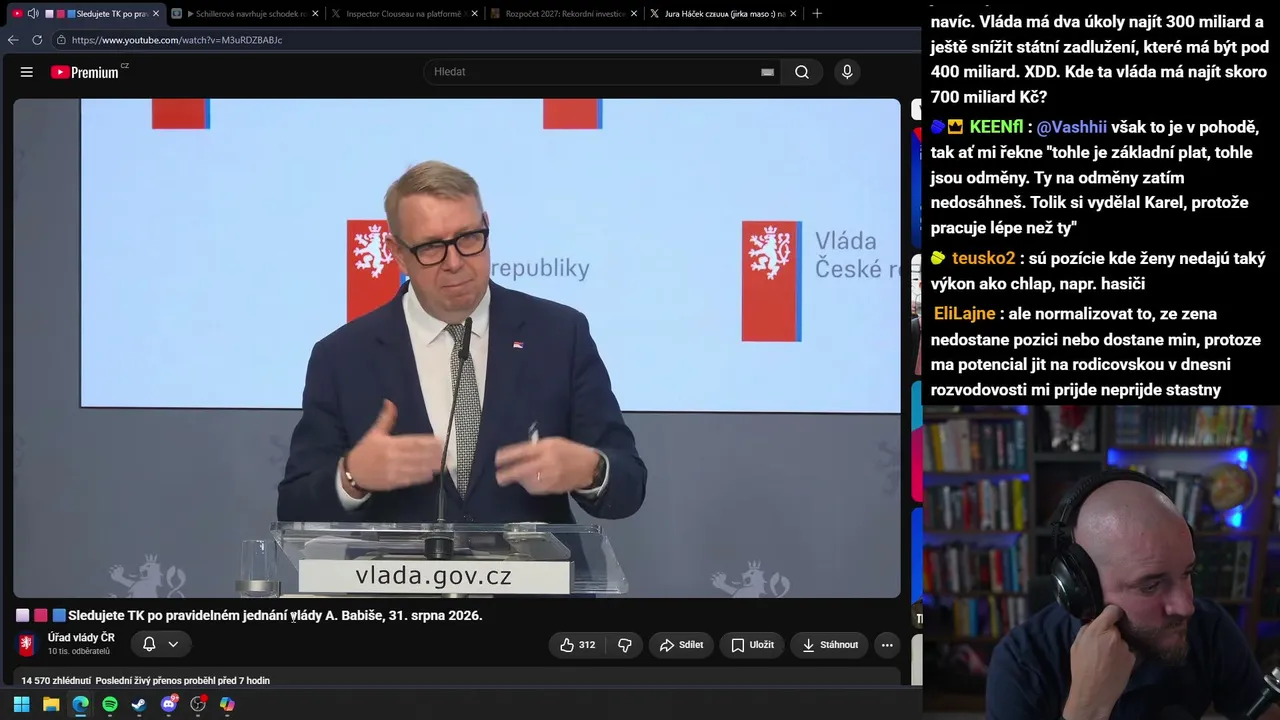Switch to the Rozpočet 2027 tab
Image resolution: width=1280 pixels, height=720 pixels.
(566, 14)
